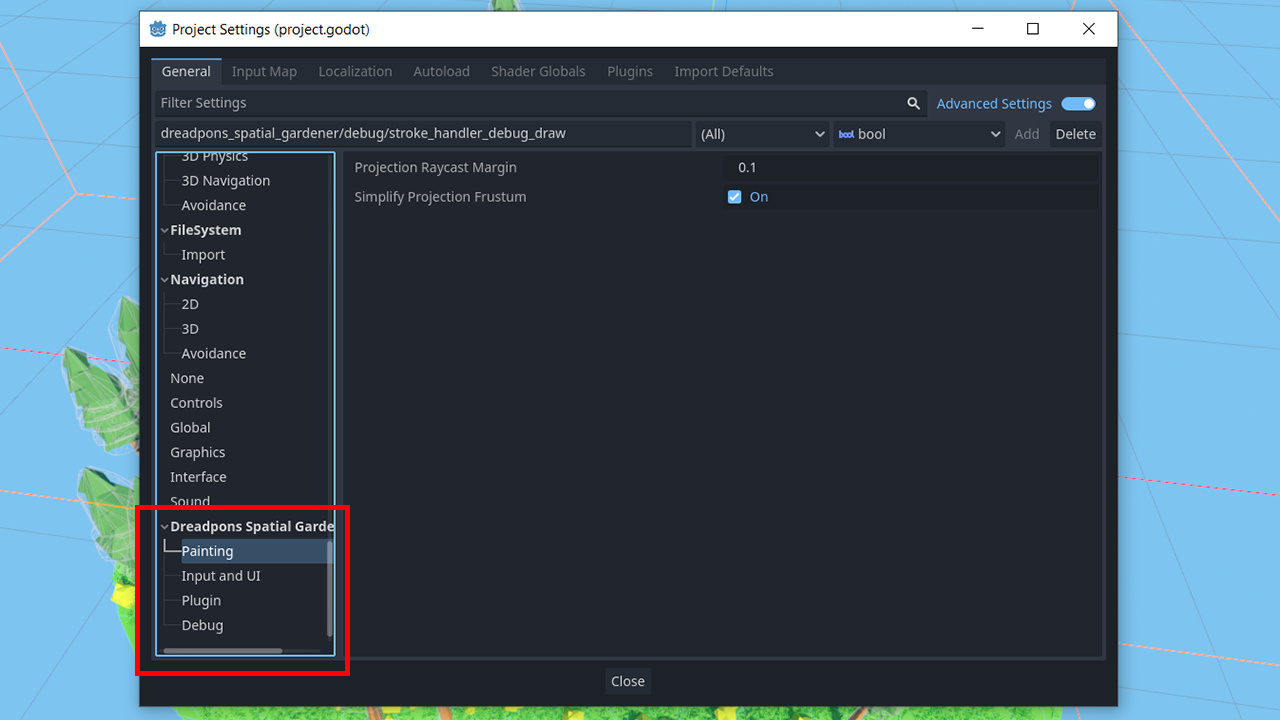
Task: Collapse the FileSystem section
Action: (x=164, y=230)
